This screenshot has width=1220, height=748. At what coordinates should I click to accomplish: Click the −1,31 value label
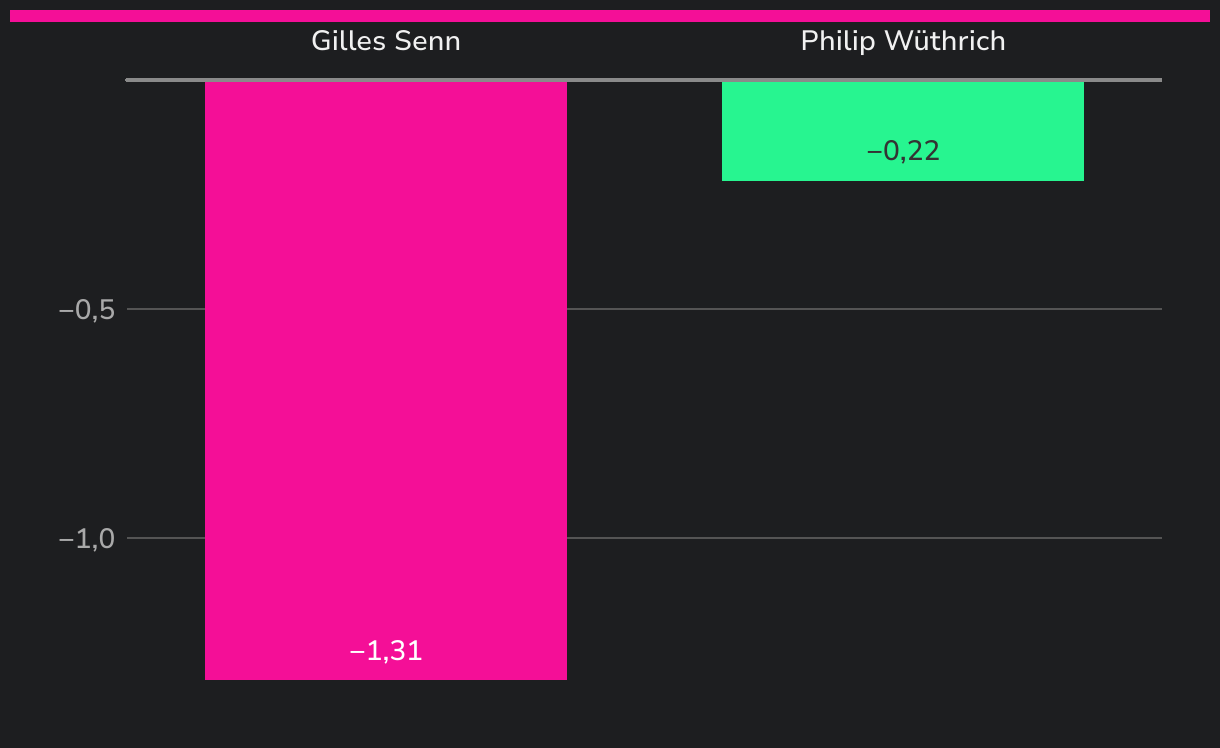click(x=385, y=651)
